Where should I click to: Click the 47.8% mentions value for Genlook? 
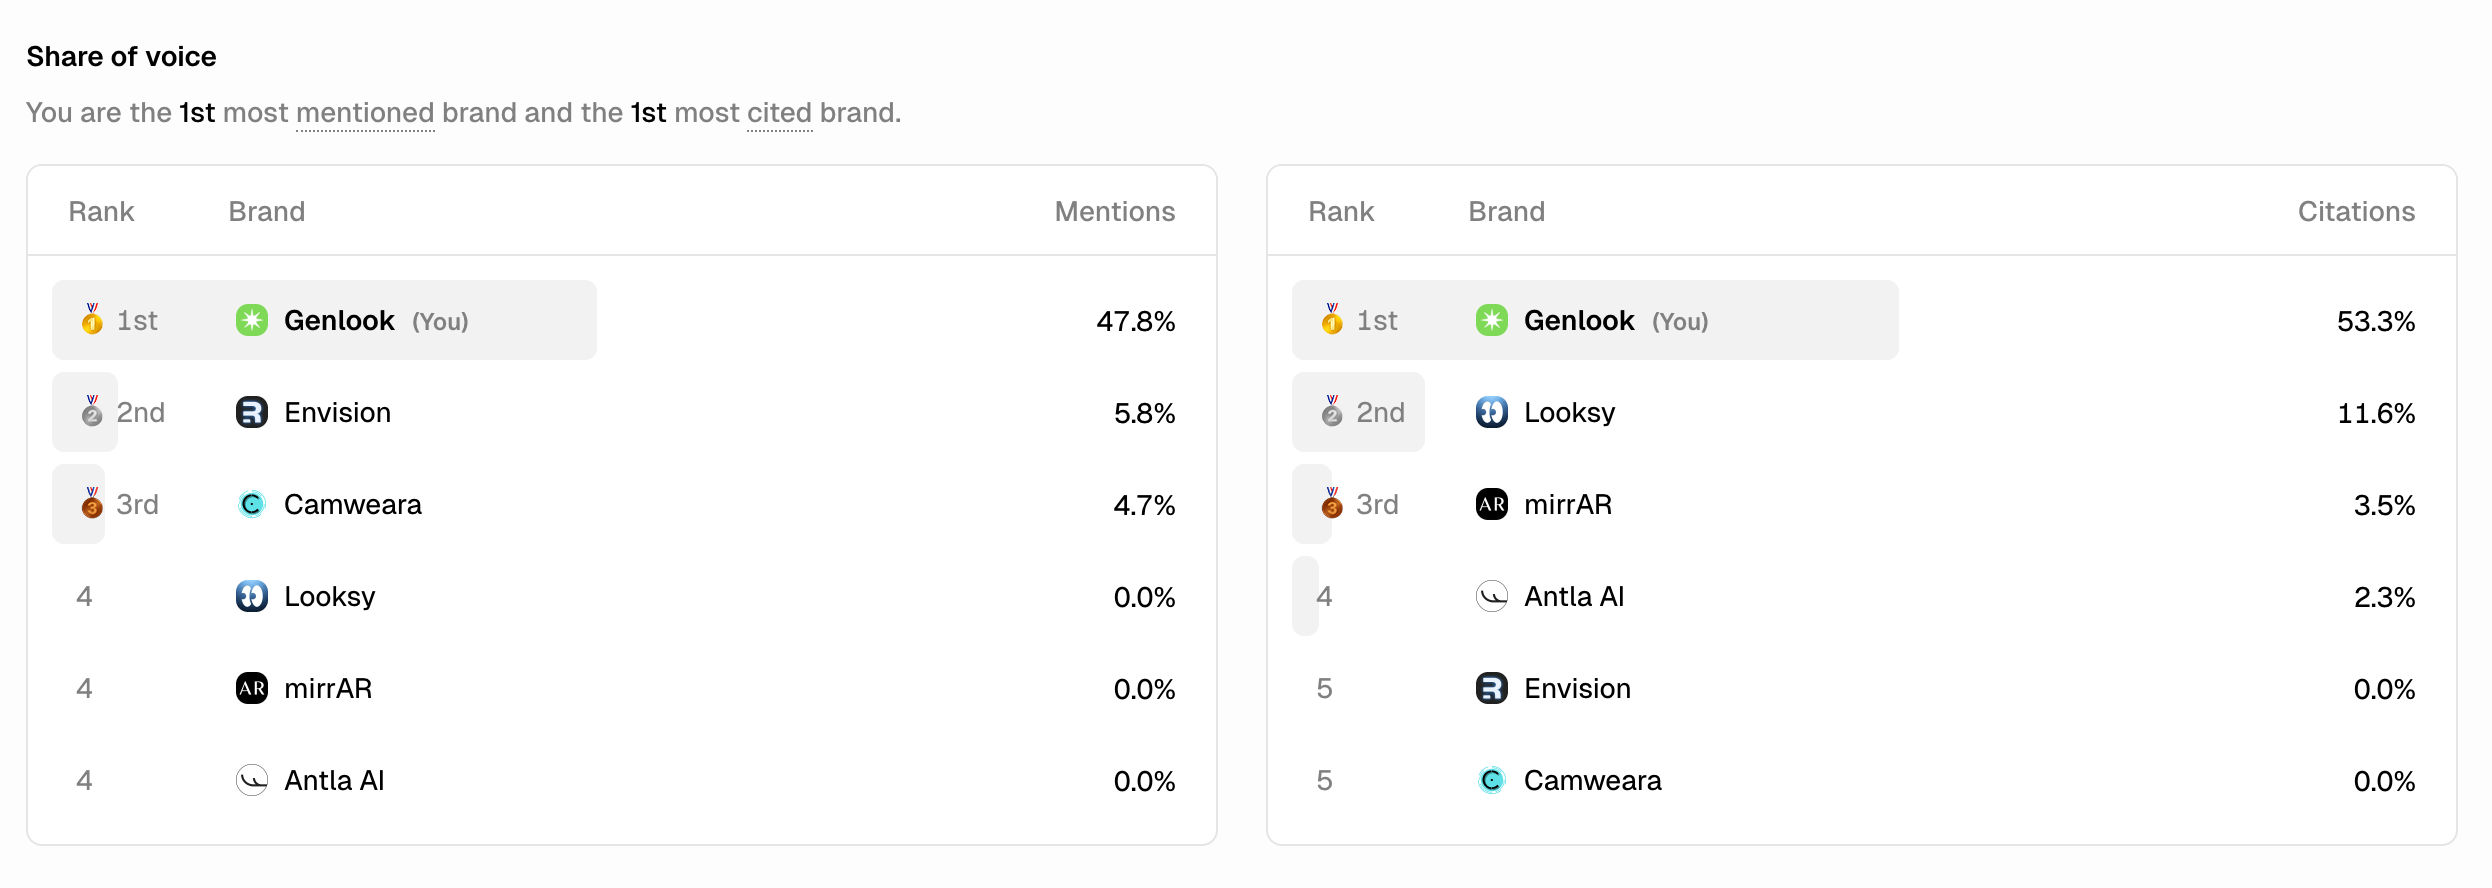pyautogui.click(x=1135, y=322)
